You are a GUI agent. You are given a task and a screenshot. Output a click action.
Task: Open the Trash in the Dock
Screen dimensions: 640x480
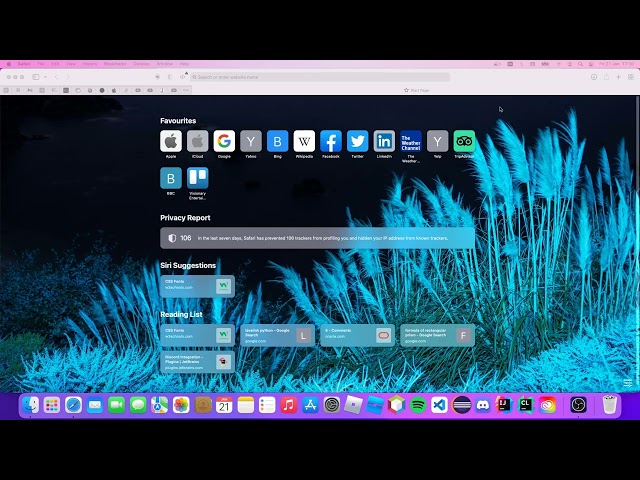click(609, 405)
